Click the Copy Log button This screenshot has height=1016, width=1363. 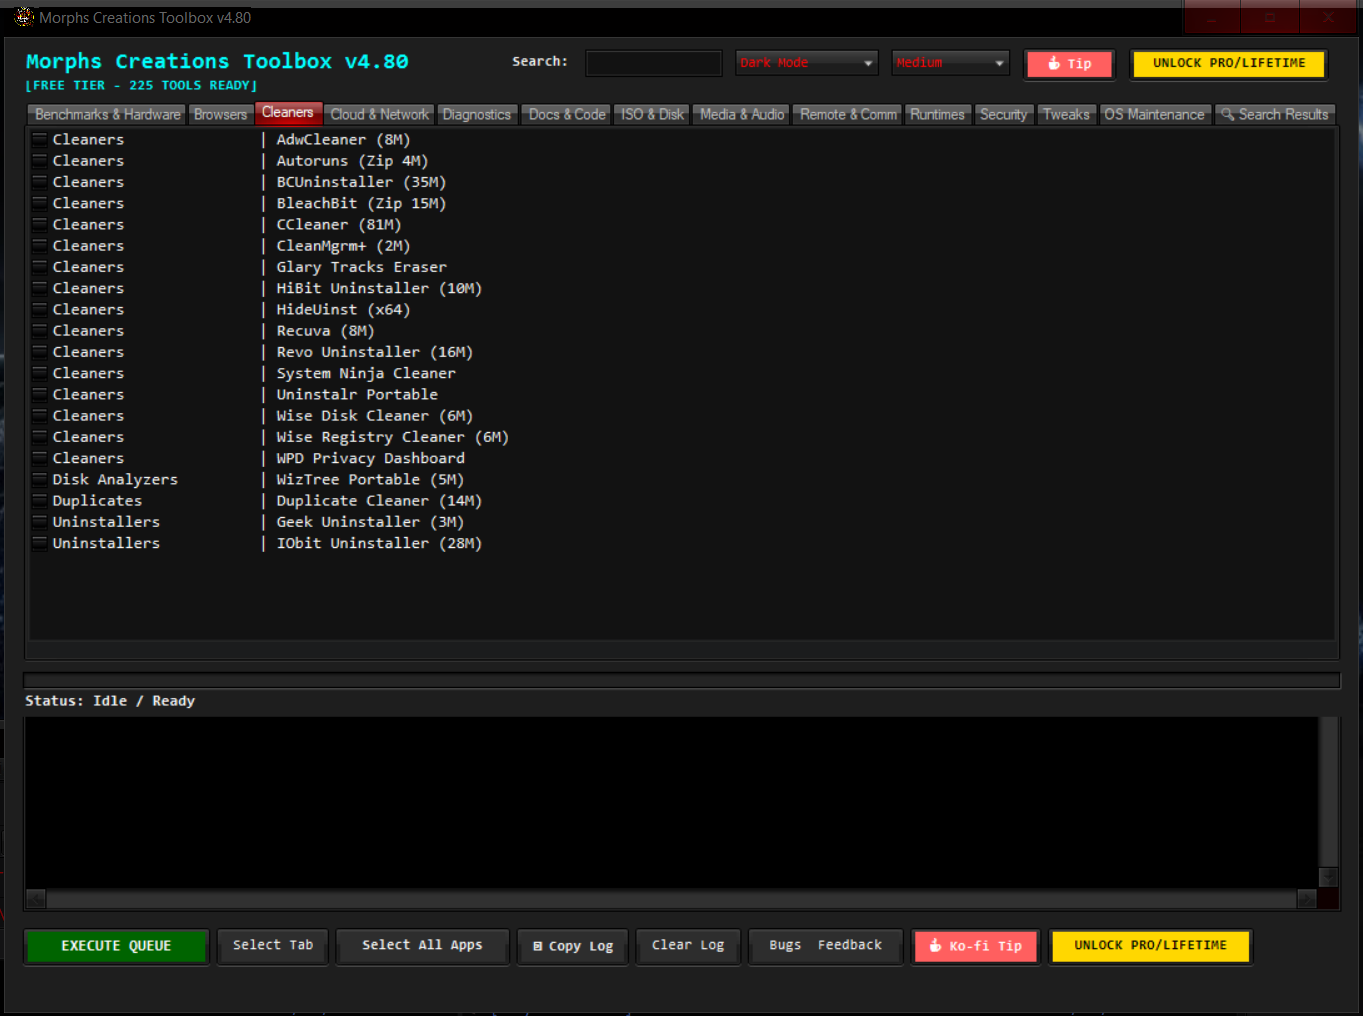[x=573, y=946]
